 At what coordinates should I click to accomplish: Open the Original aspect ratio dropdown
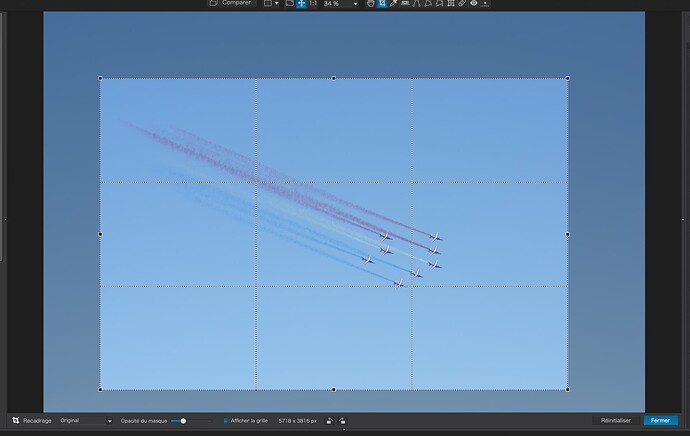coord(86,421)
